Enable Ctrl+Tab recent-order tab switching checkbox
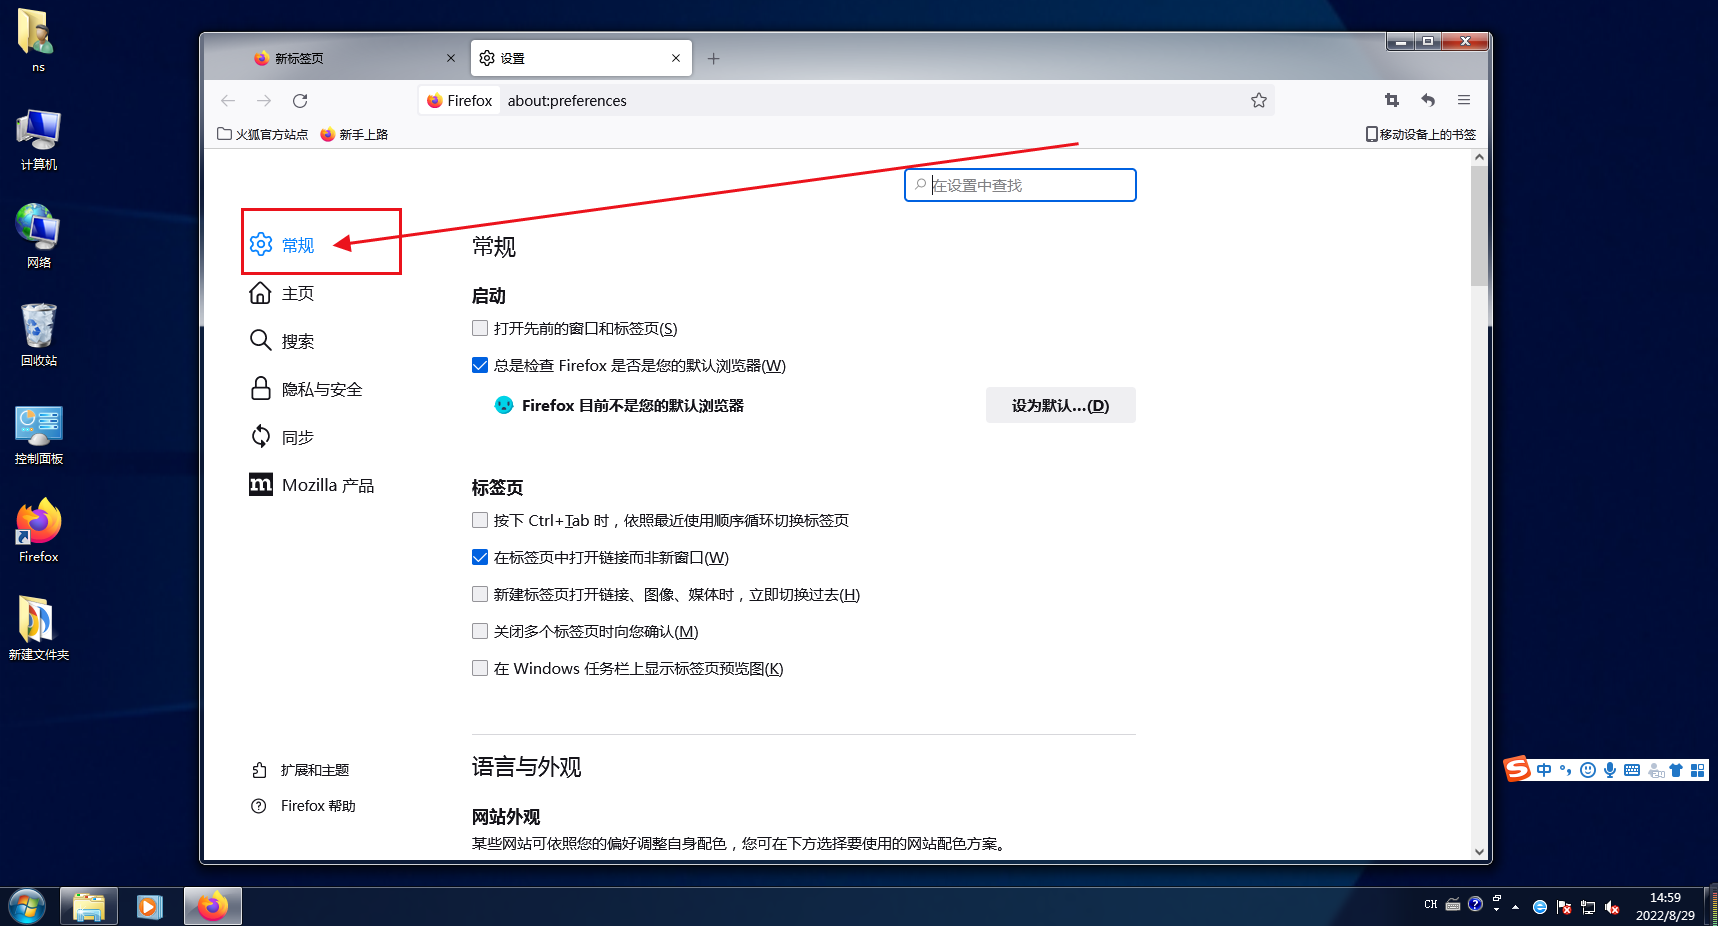The width and height of the screenshot is (1718, 926). 480,520
